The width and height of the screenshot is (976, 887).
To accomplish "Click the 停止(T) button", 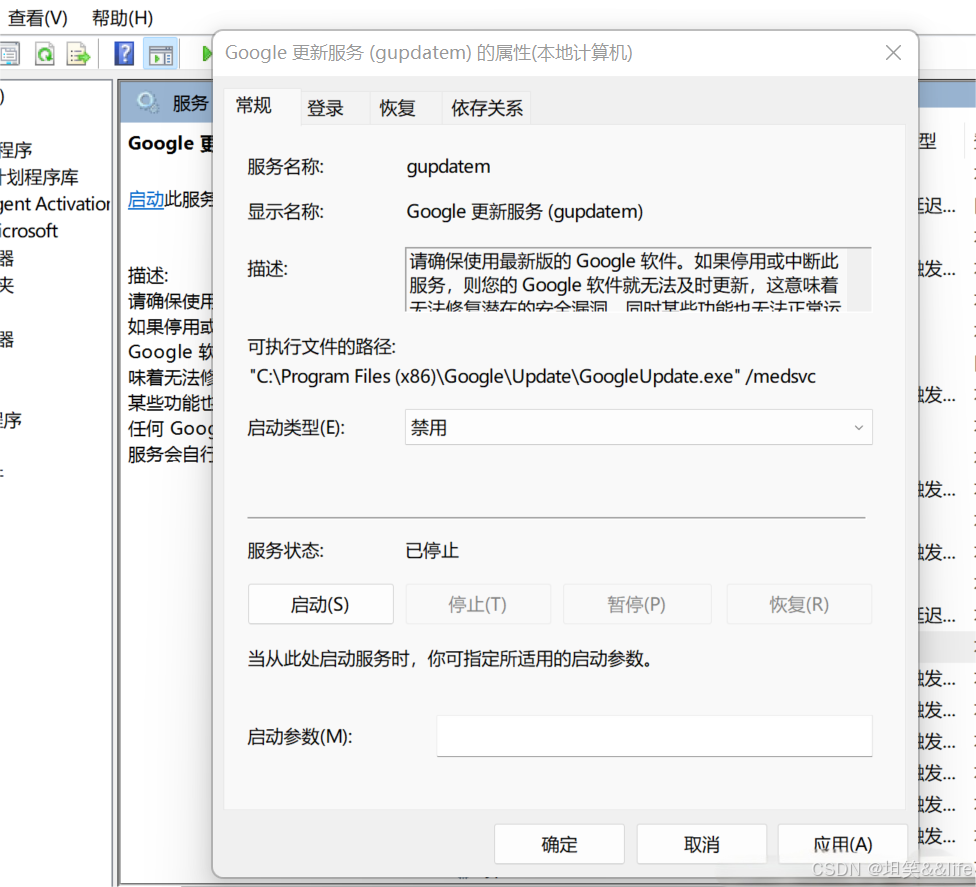I will [x=478, y=604].
